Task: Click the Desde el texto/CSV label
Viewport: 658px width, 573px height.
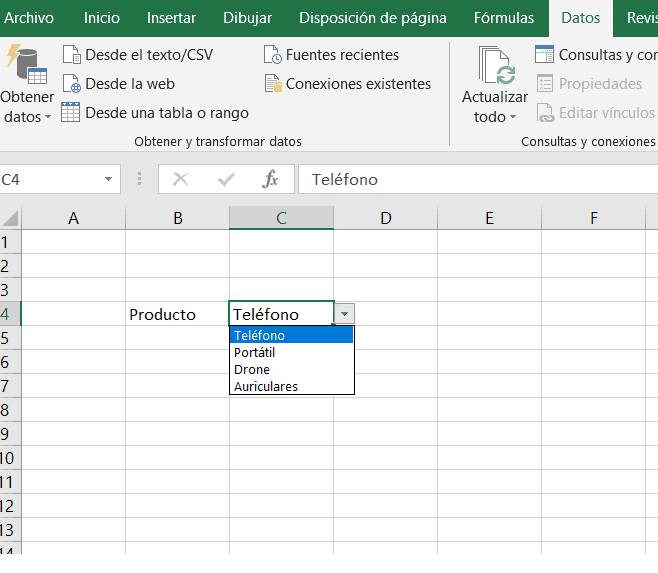Action: click(149, 55)
